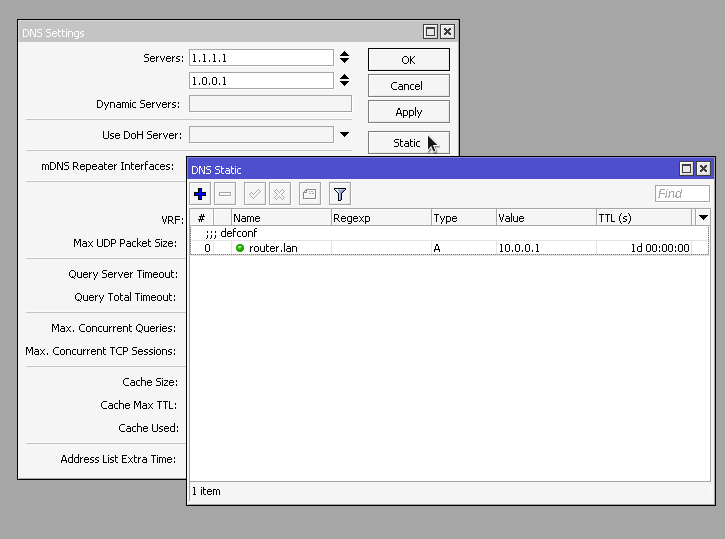This screenshot has width=725, height=539.
Task: Open the column selector dropdown in table header
Action: [x=703, y=217]
